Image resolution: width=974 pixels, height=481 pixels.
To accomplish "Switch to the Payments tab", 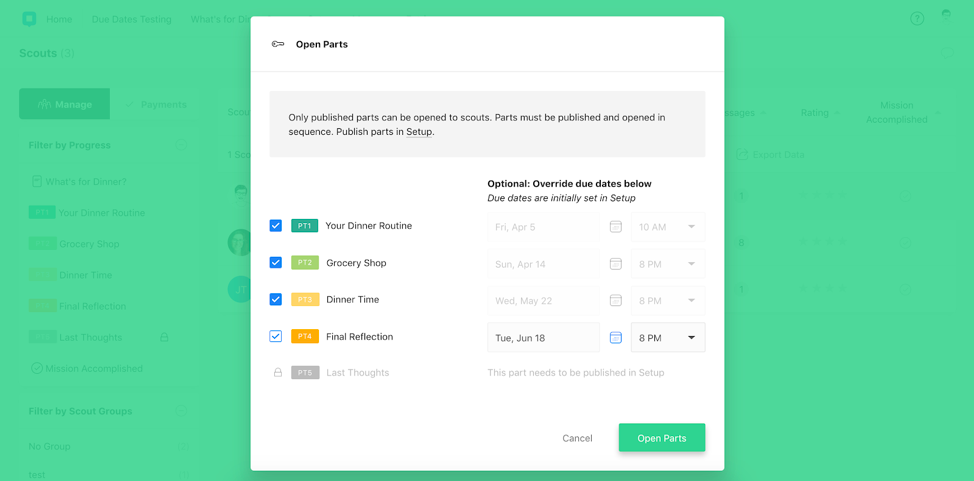I will pos(157,104).
